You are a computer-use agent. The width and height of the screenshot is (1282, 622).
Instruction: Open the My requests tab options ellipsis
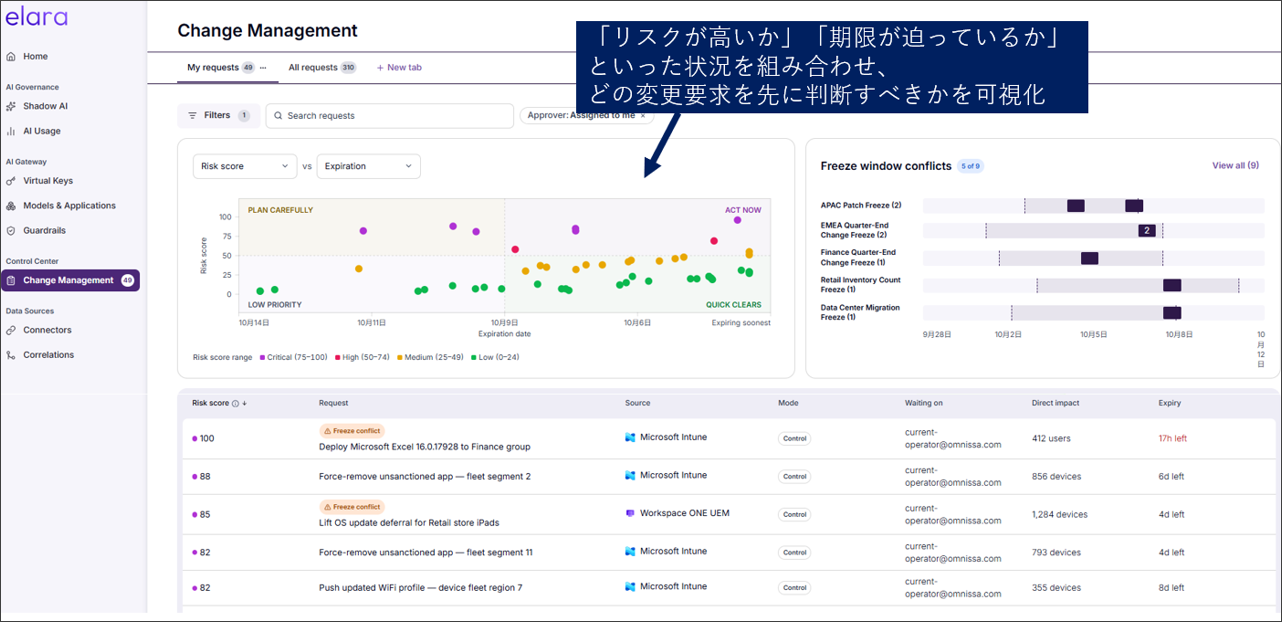[263, 68]
